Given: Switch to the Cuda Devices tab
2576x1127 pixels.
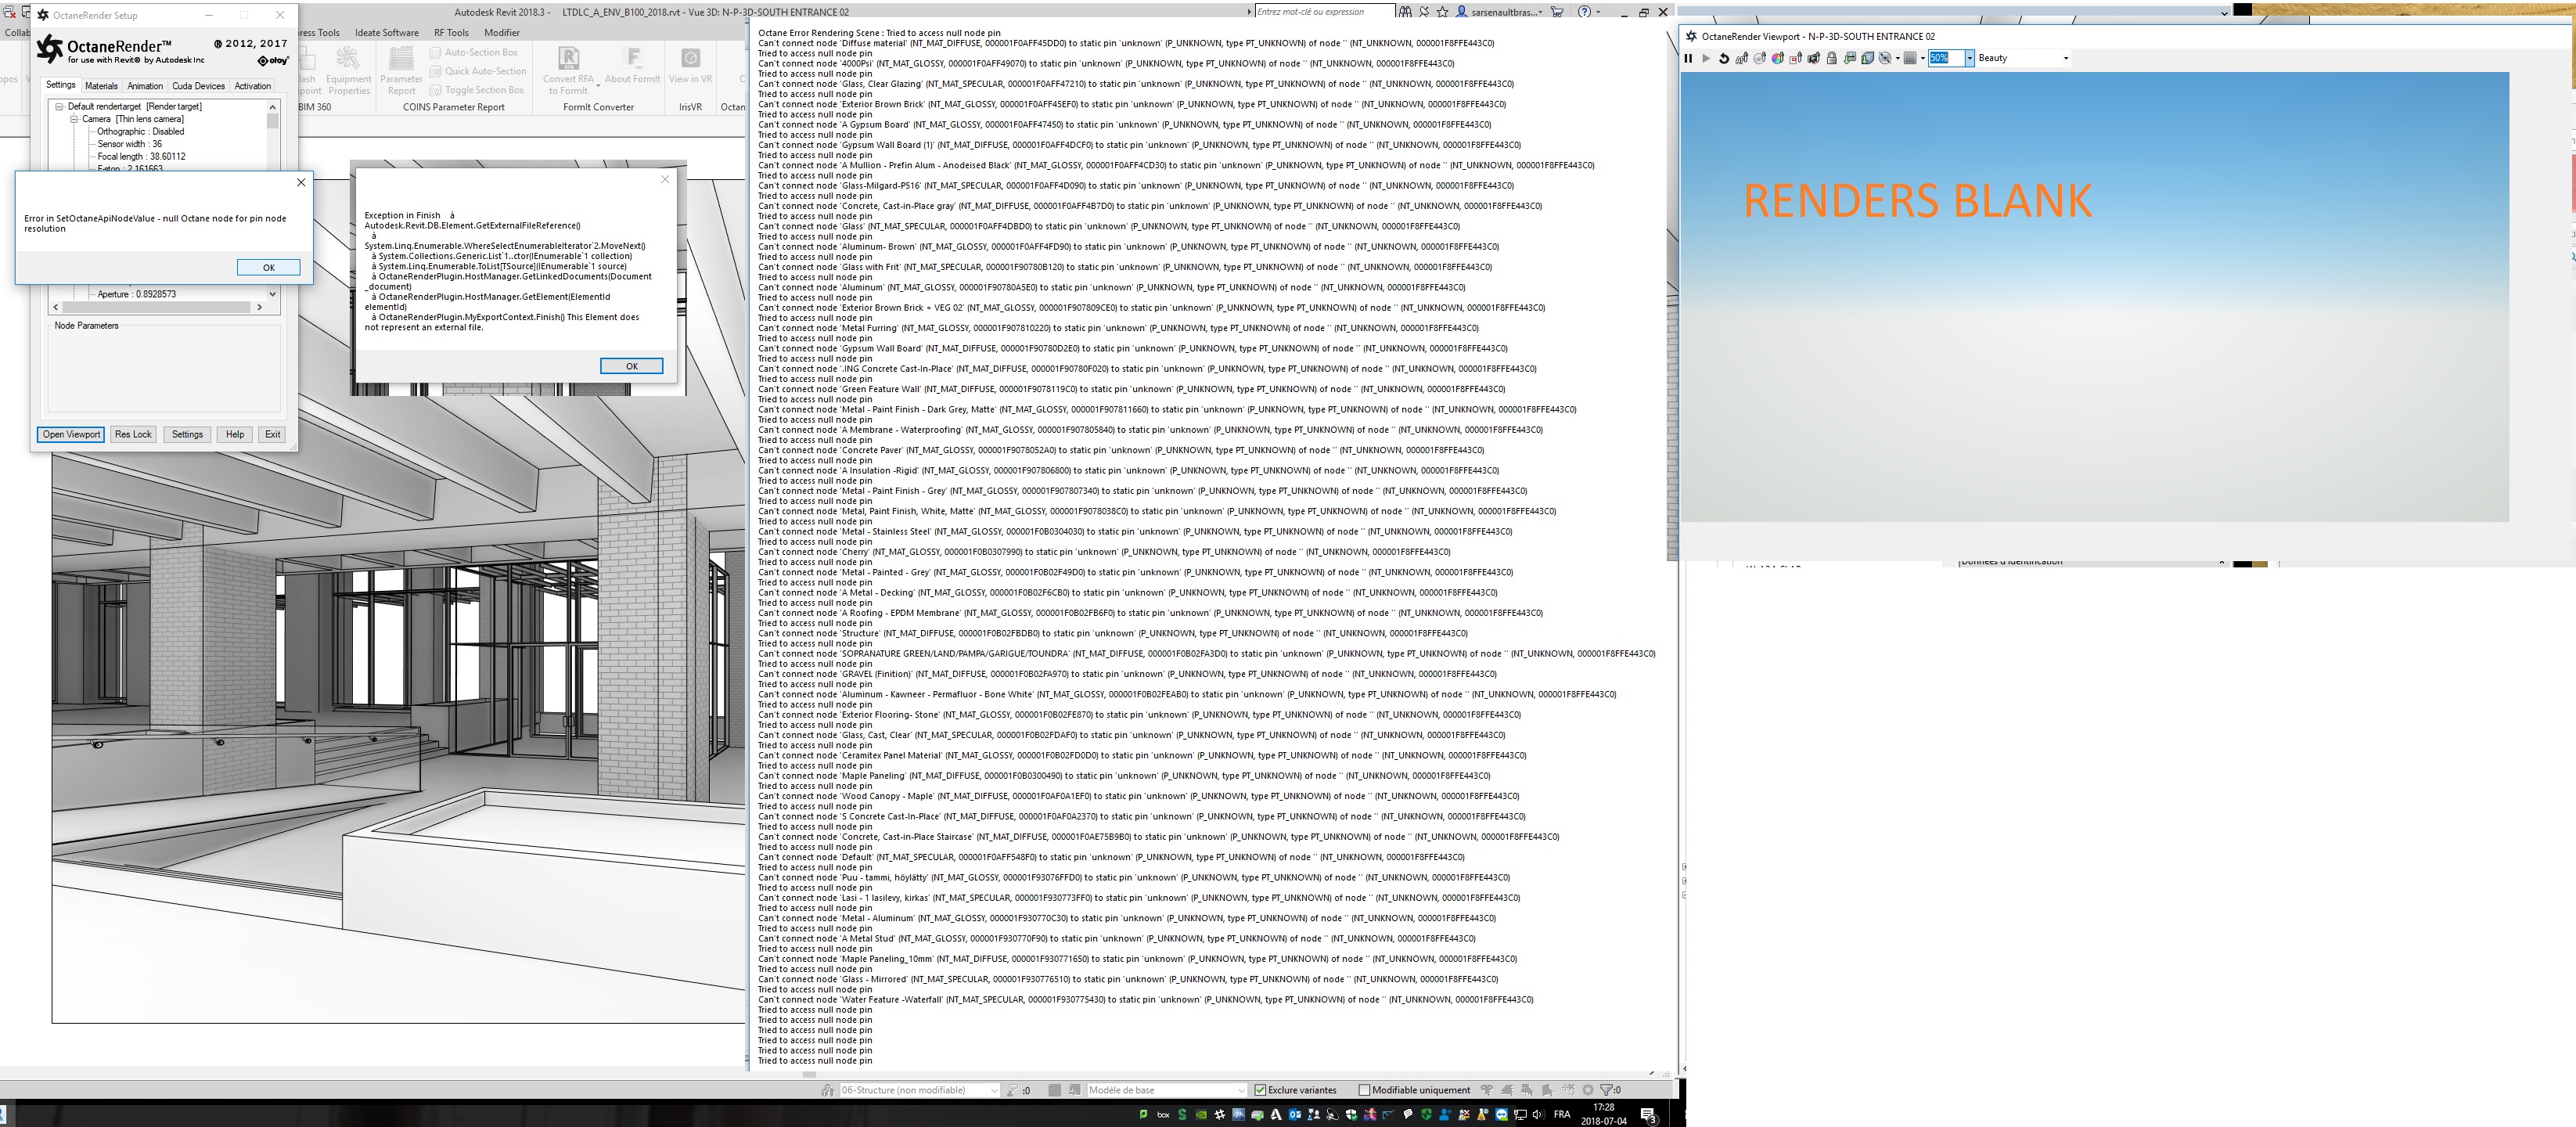Looking at the screenshot, I should tap(198, 86).
